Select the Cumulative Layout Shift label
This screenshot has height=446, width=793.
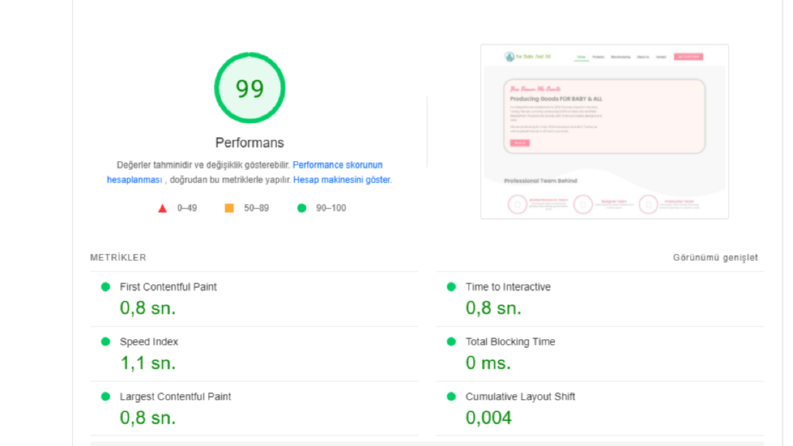pos(520,396)
